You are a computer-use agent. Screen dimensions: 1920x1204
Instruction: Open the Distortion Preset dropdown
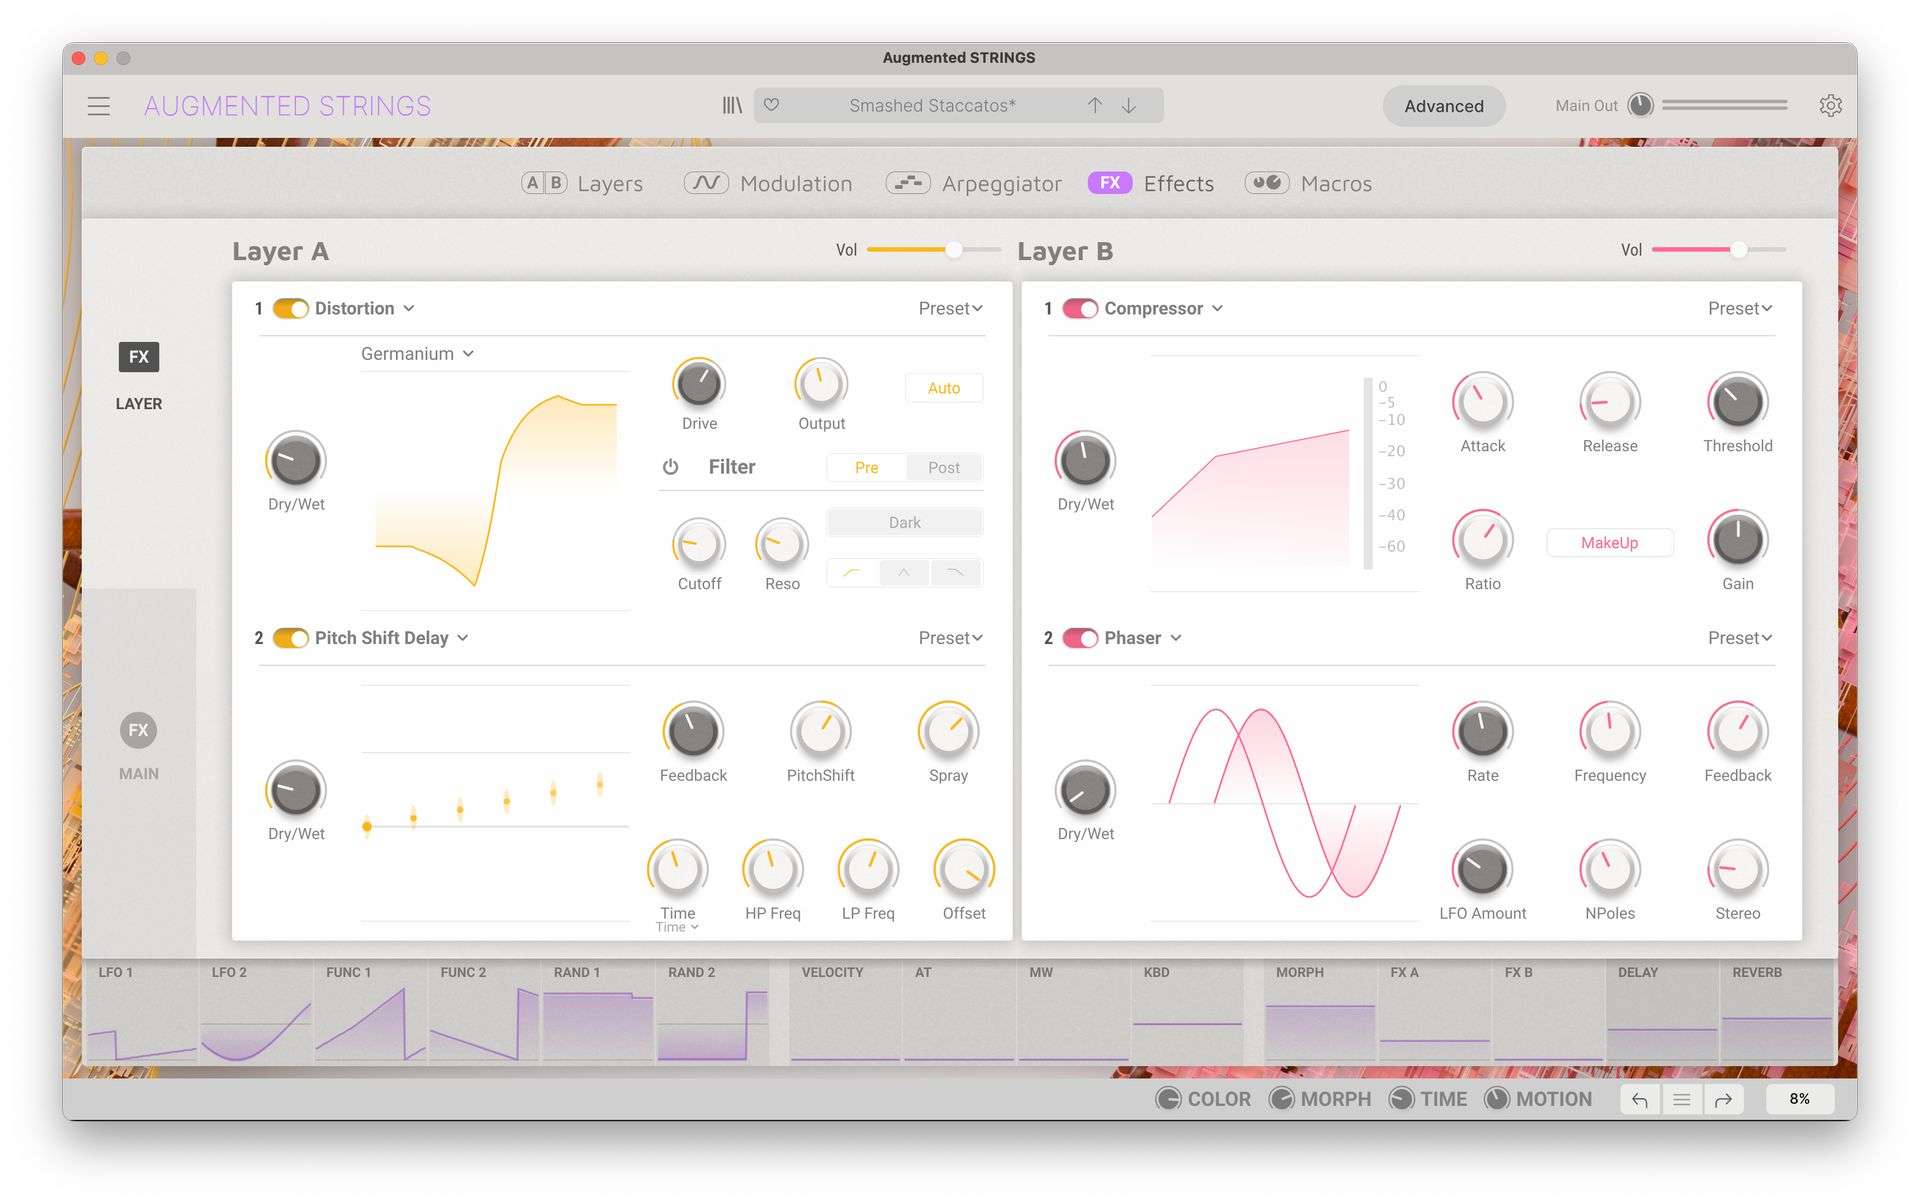tap(950, 308)
